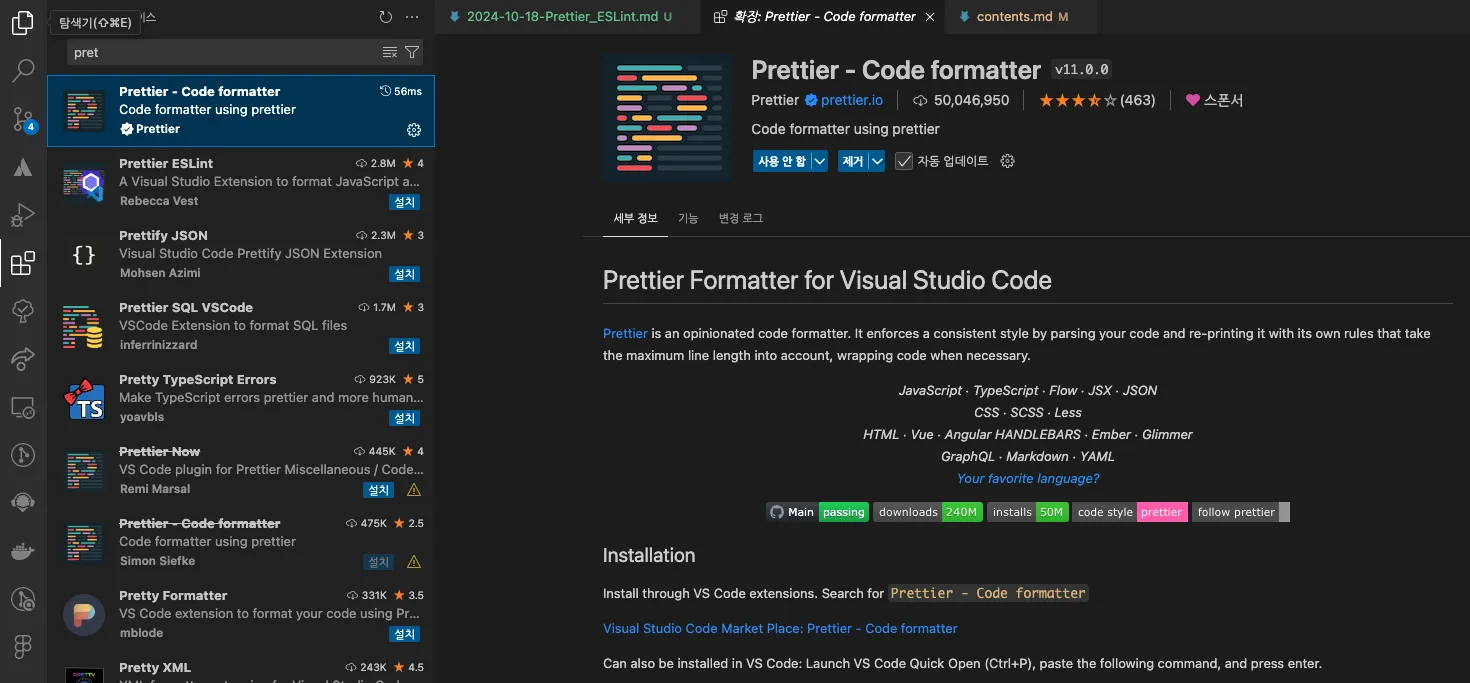The width and height of the screenshot is (1470, 683).
Task: Click the verified publisher badge by prettier.io
Action: click(x=812, y=100)
